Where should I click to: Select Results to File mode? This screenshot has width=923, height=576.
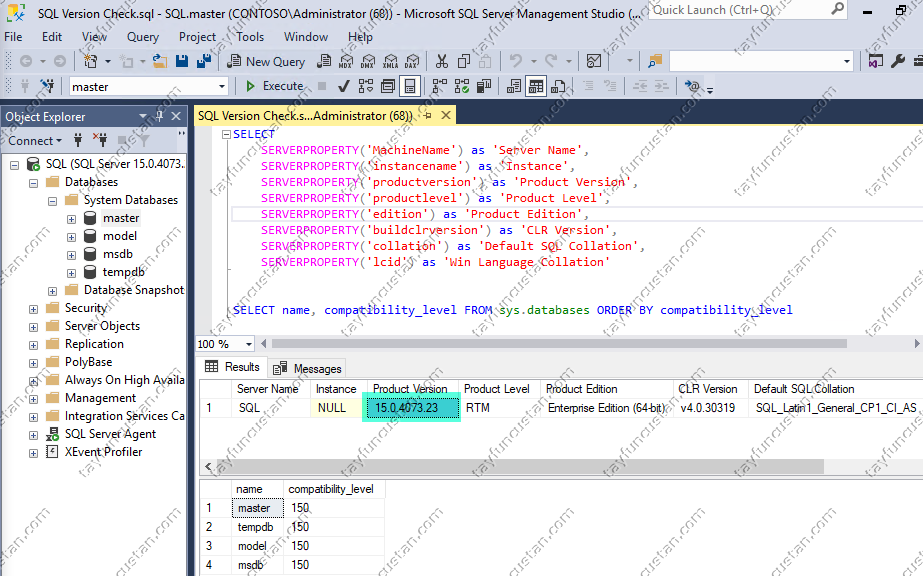558,86
